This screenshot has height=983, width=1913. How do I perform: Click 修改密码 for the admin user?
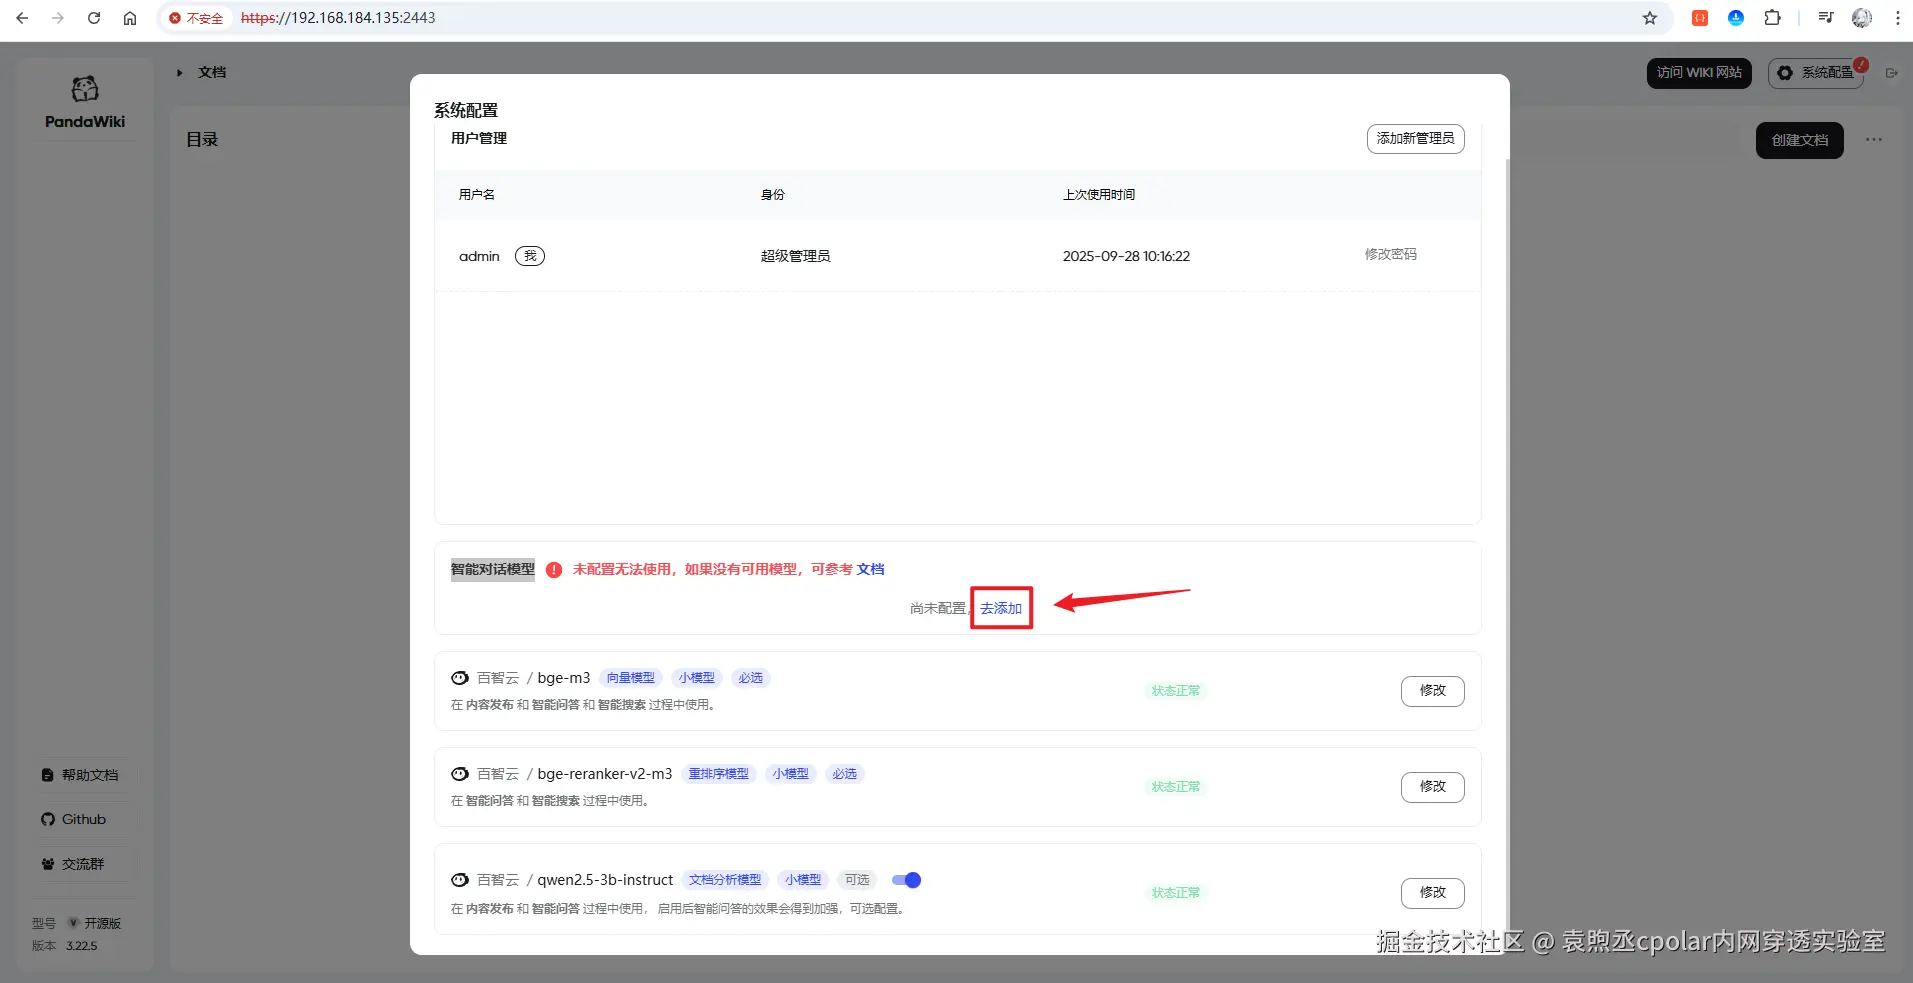pyautogui.click(x=1391, y=255)
